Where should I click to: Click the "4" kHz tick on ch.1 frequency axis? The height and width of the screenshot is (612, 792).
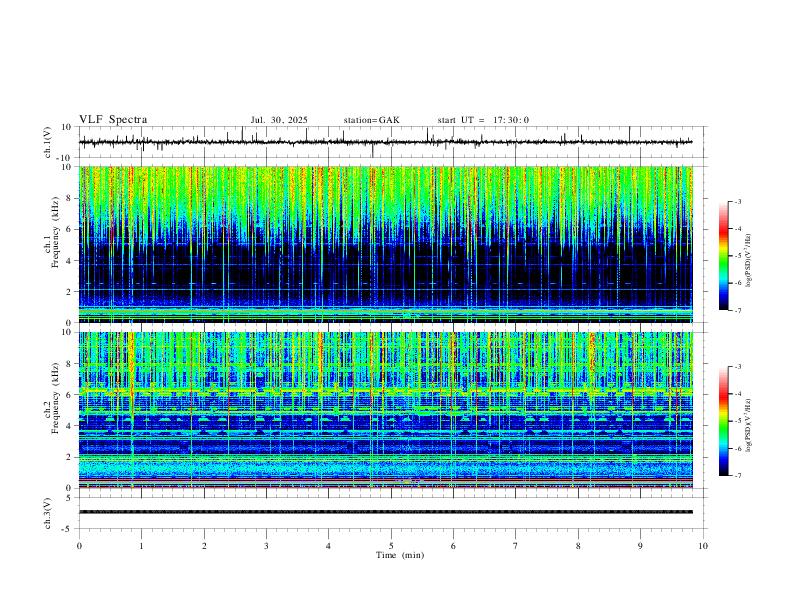coord(69,261)
